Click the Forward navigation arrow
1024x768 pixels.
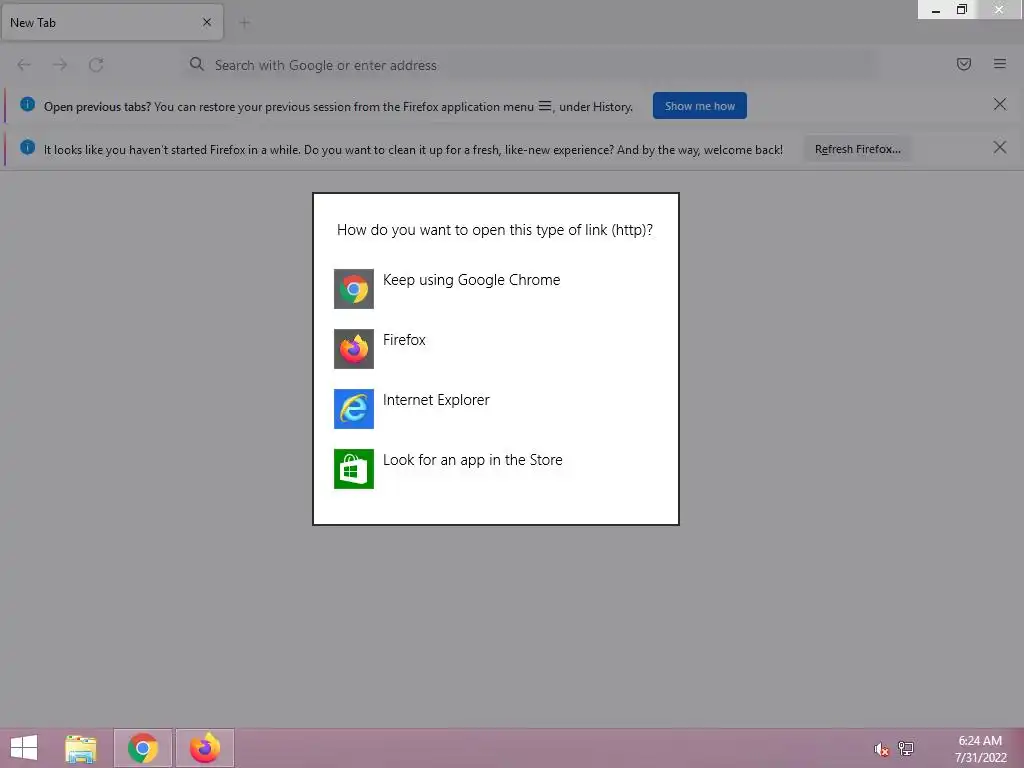point(60,65)
